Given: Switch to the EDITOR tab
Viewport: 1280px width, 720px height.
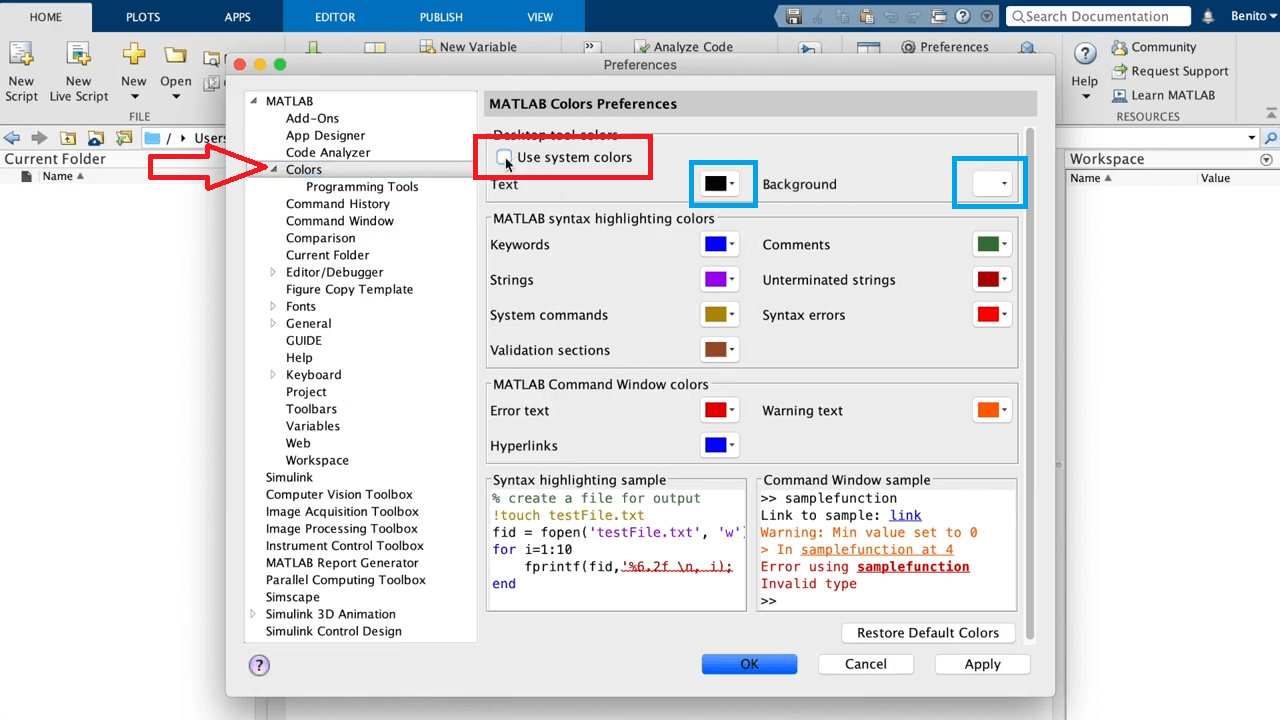Looking at the screenshot, I should [x=335, y=17].
